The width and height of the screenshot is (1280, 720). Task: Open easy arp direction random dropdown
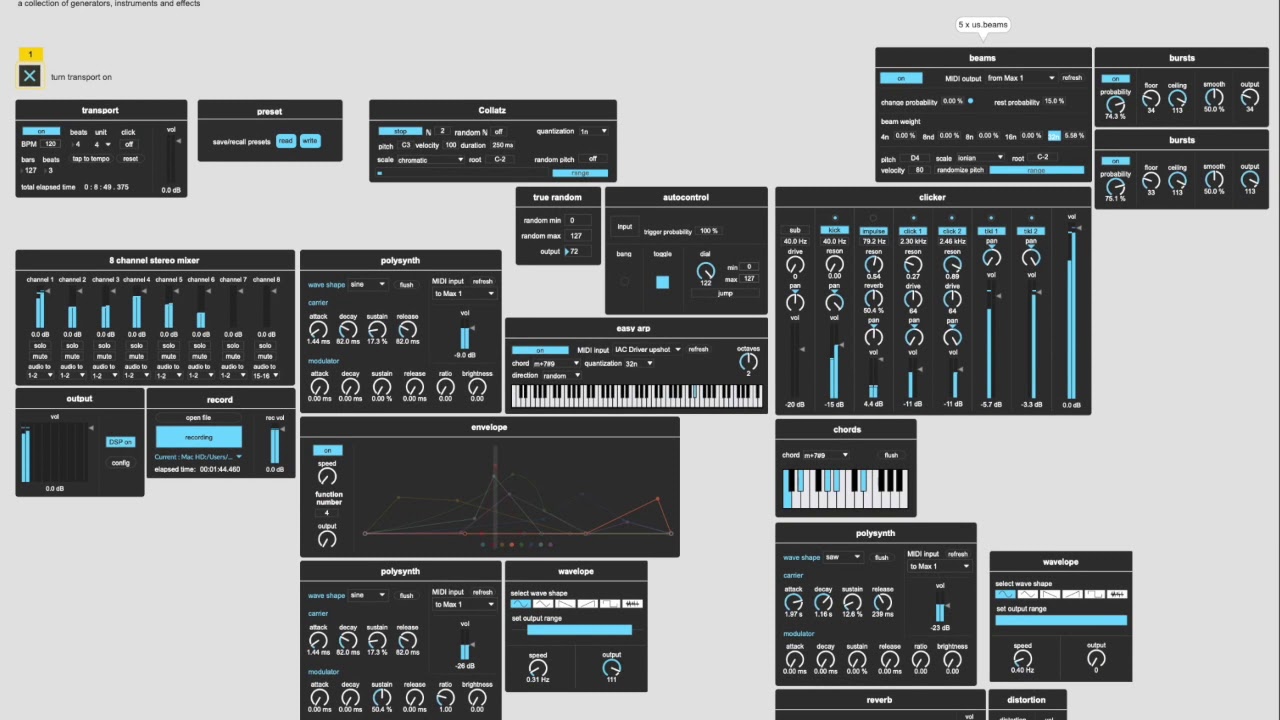(x=561, y=376)
